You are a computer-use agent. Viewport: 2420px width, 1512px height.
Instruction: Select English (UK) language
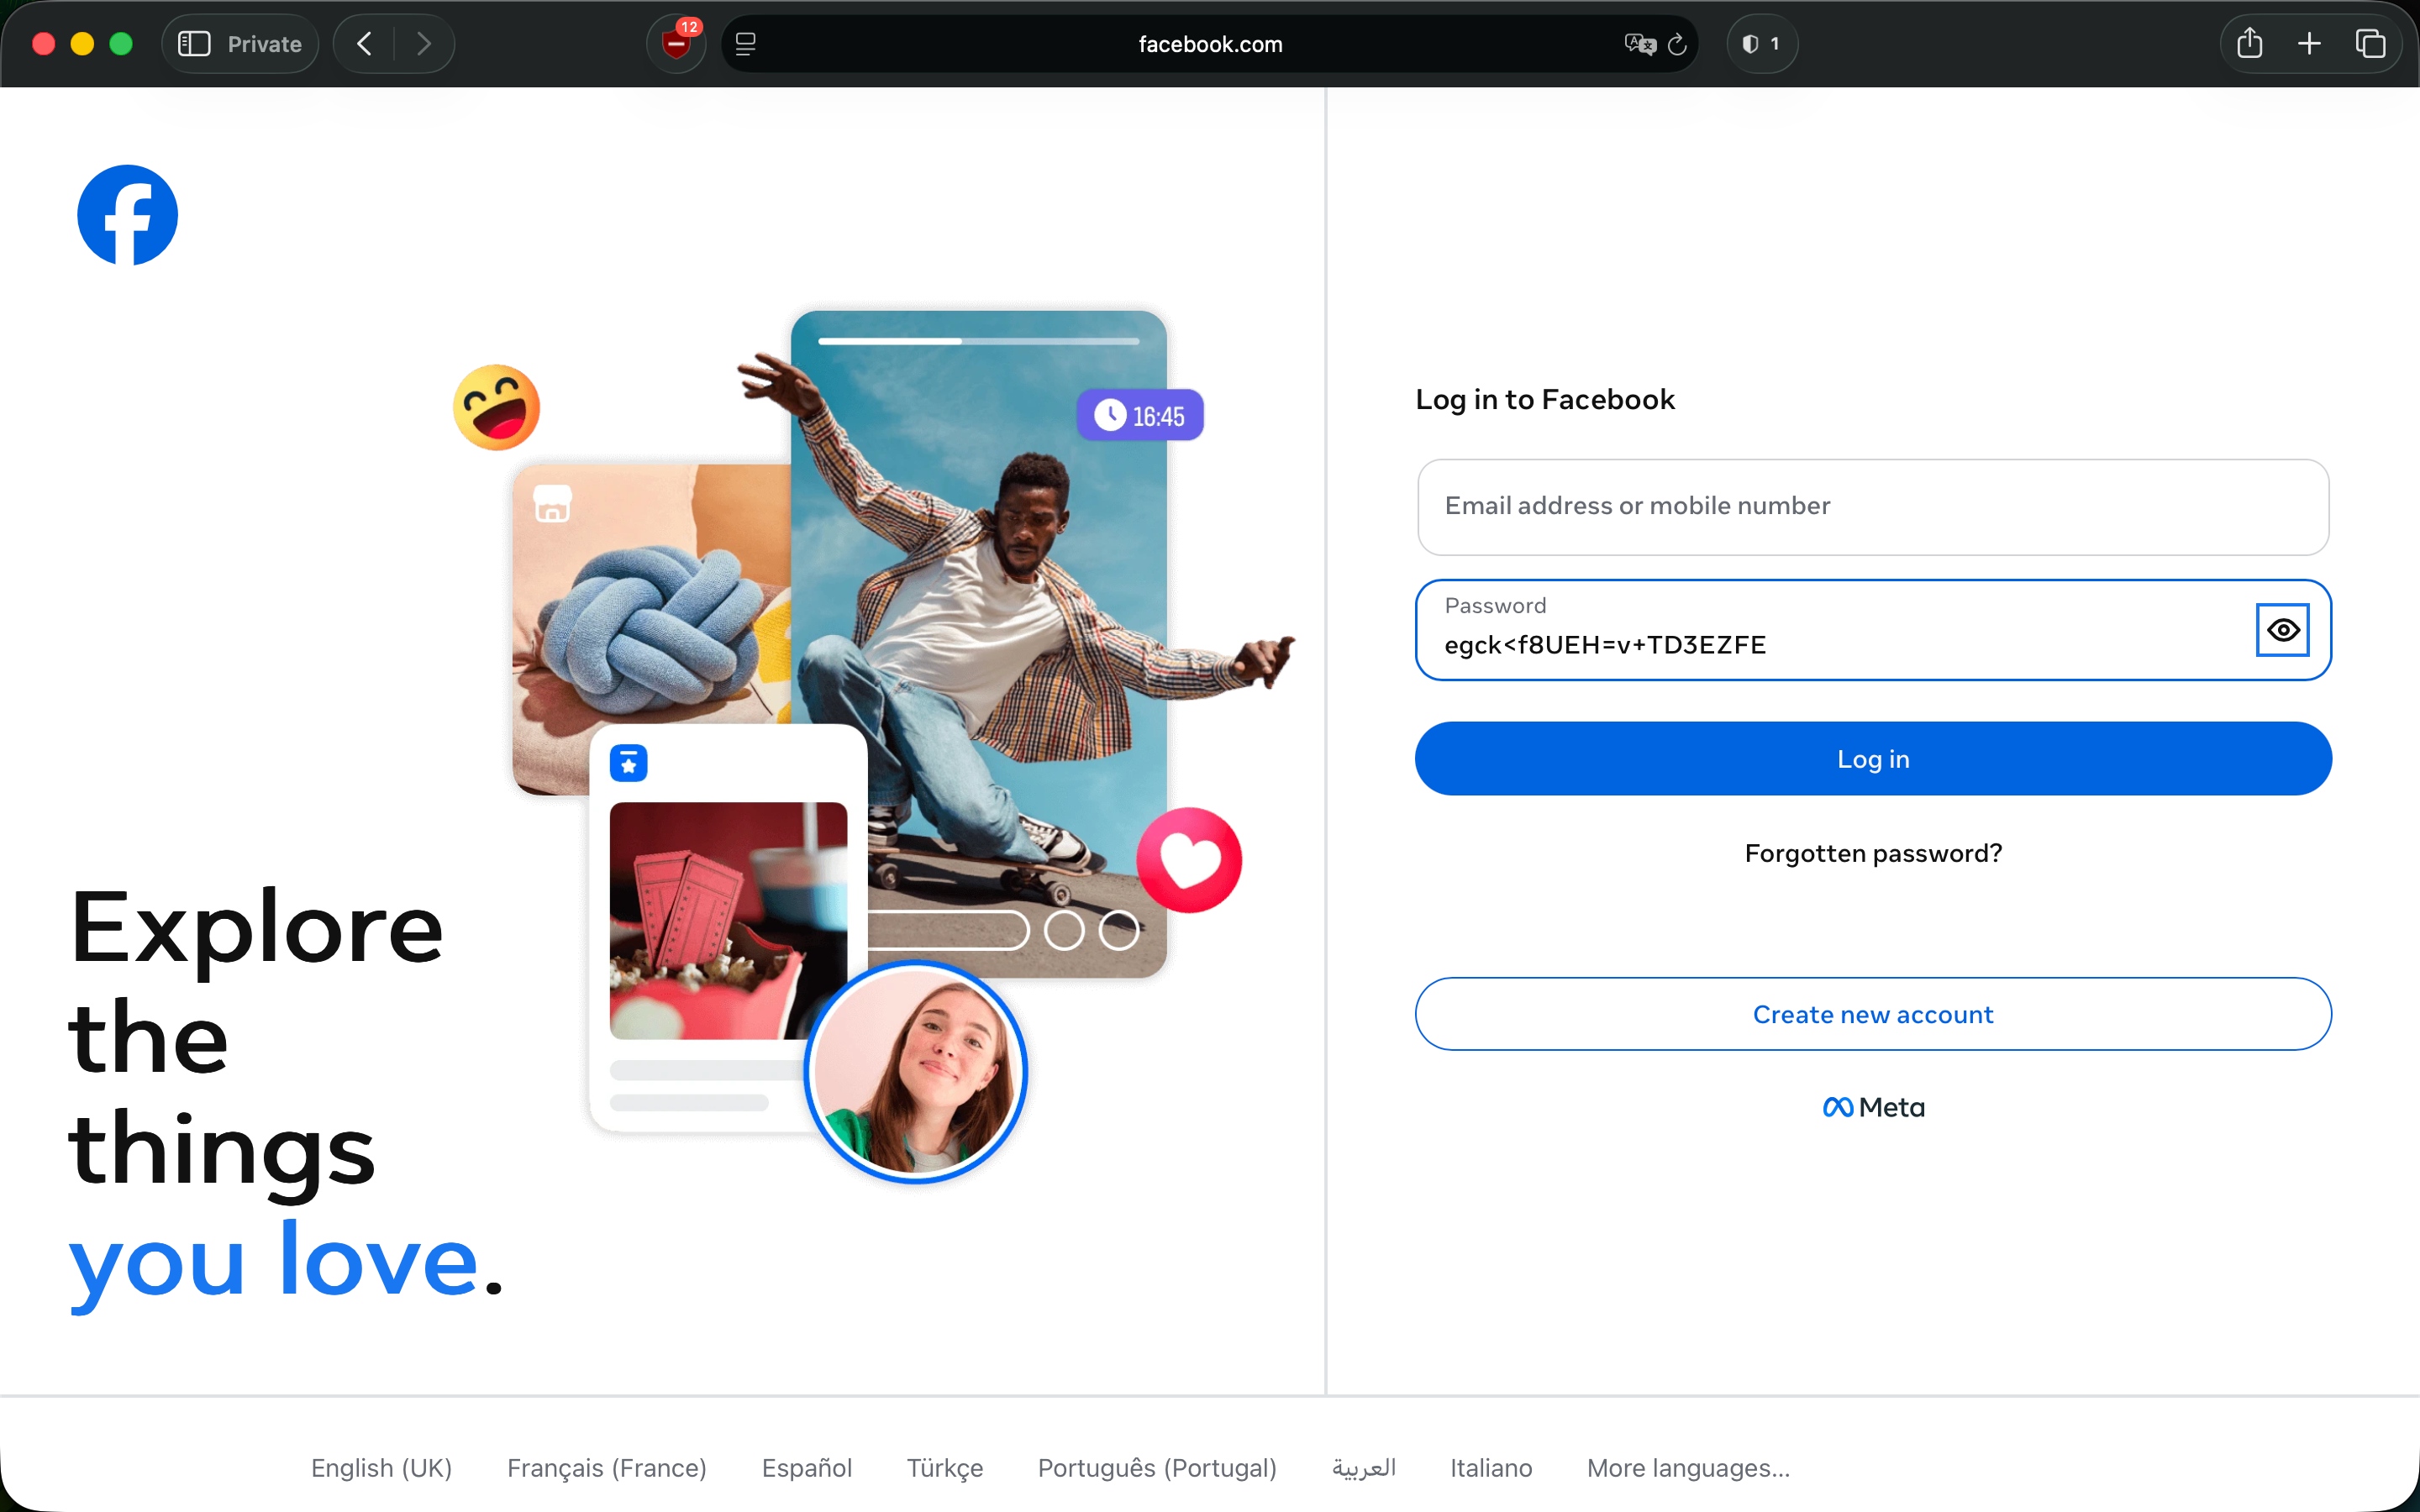(381, 1468)
